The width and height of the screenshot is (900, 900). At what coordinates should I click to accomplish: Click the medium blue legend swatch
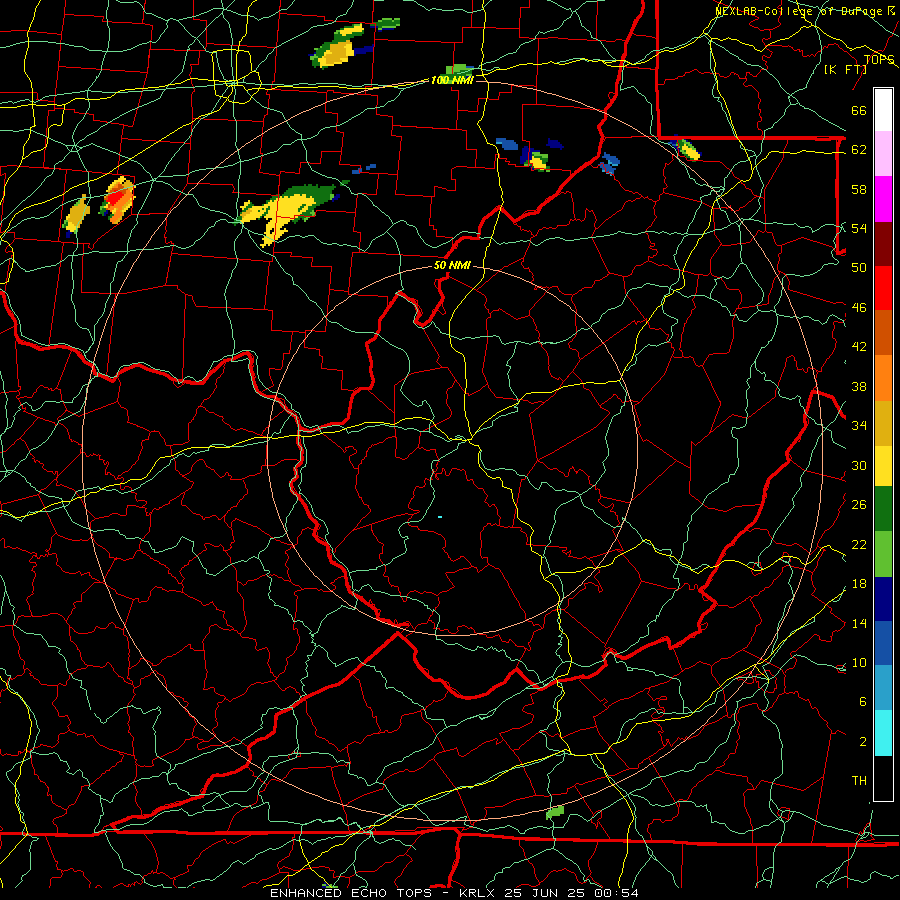(883, 643)
